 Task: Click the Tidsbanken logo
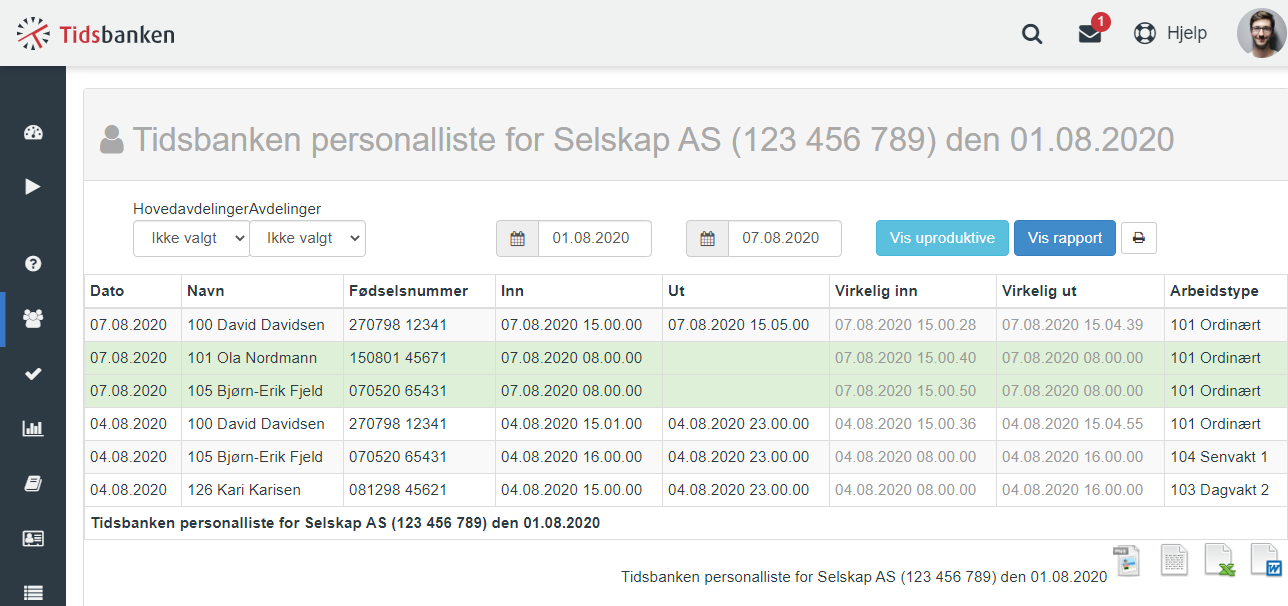(x=96, y=34)
